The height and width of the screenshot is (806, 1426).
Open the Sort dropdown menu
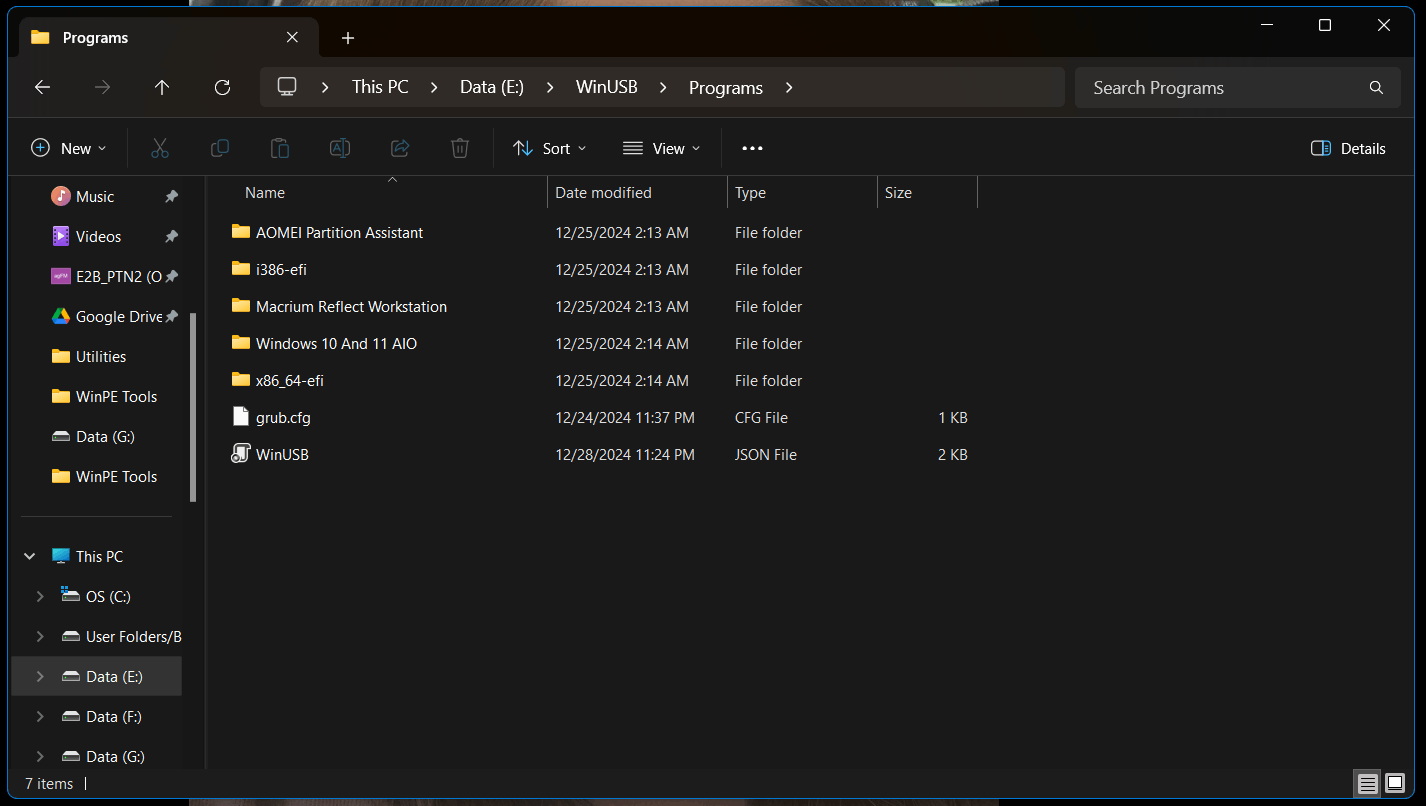pos(549,148)
